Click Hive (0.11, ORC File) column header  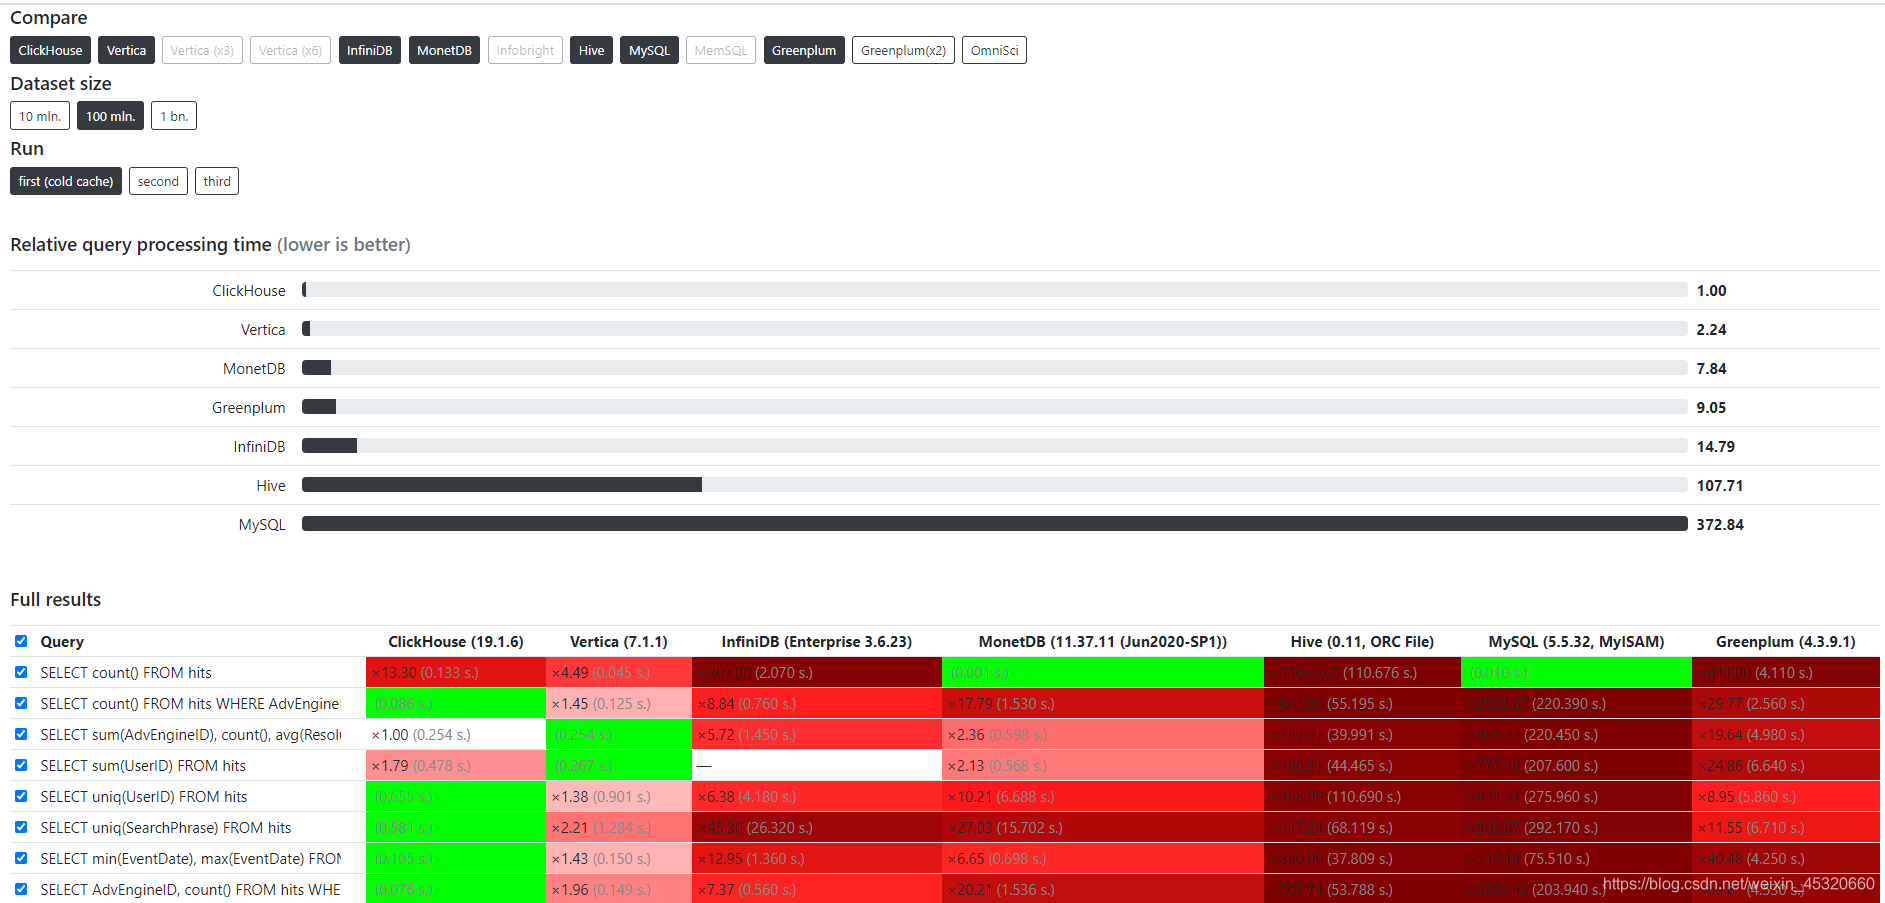click(1362, 642)
